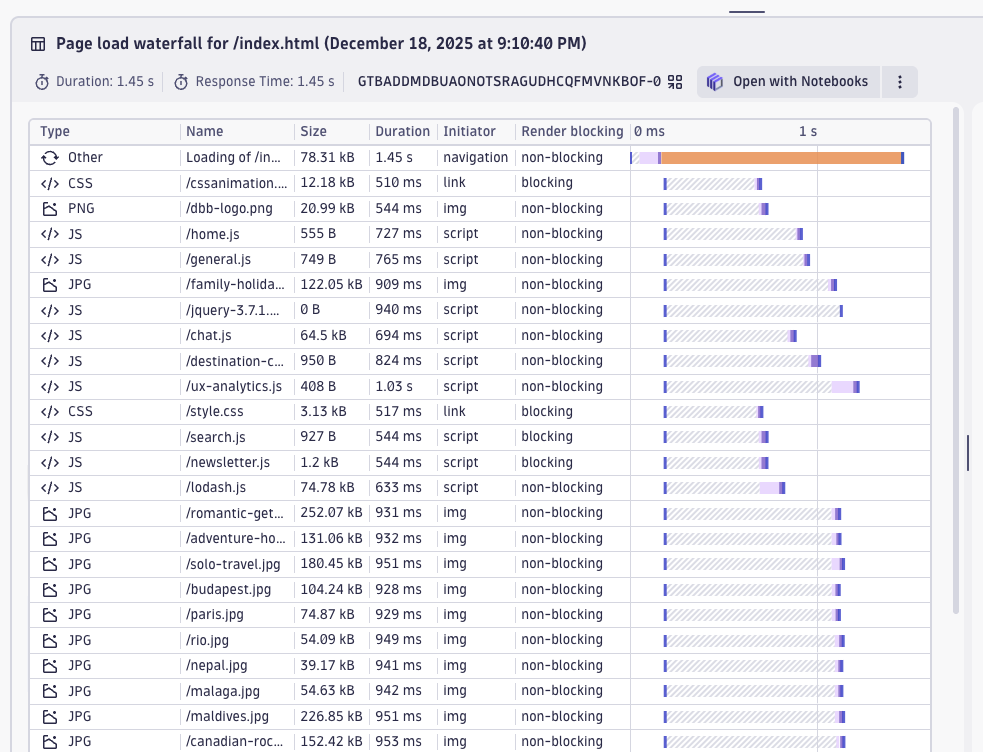Click the Notebooks icon on the Open with Notebooks button
This screenshot has width=983, height=752.
(715, 81)
